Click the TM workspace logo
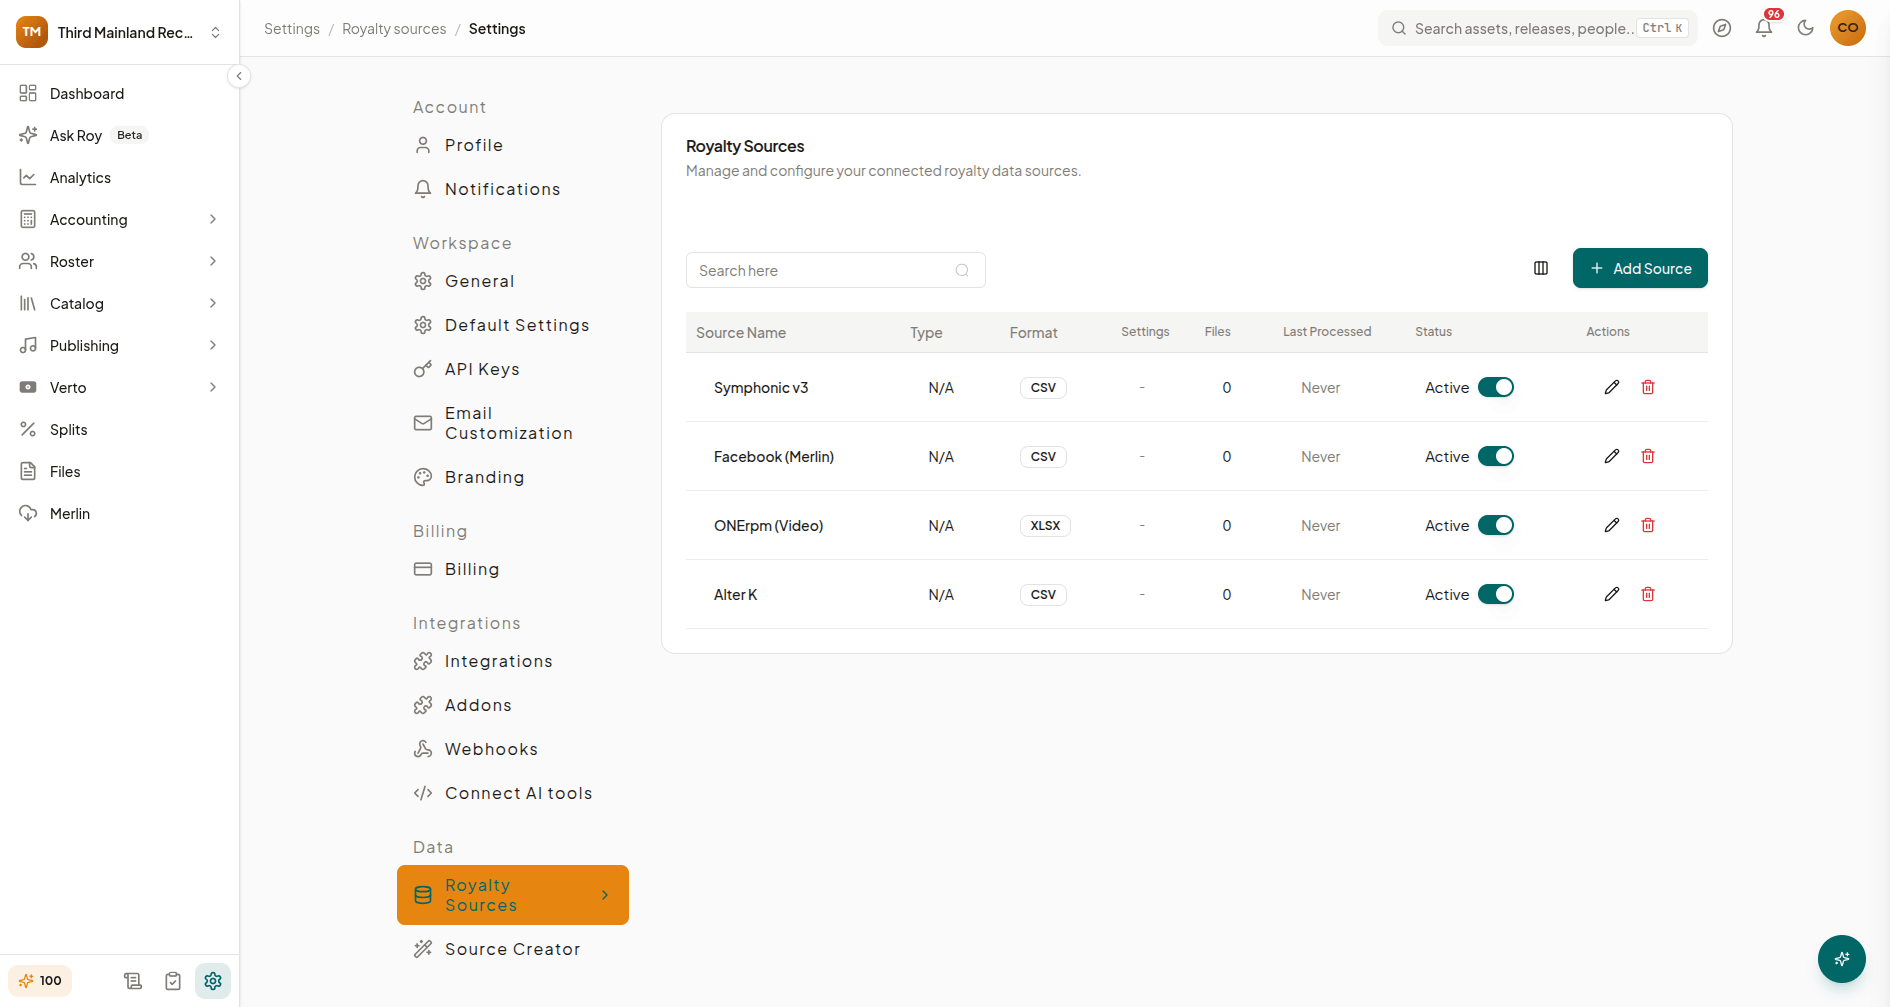The width and height of the screenshot is (1890, 1007). coord(32,32)
